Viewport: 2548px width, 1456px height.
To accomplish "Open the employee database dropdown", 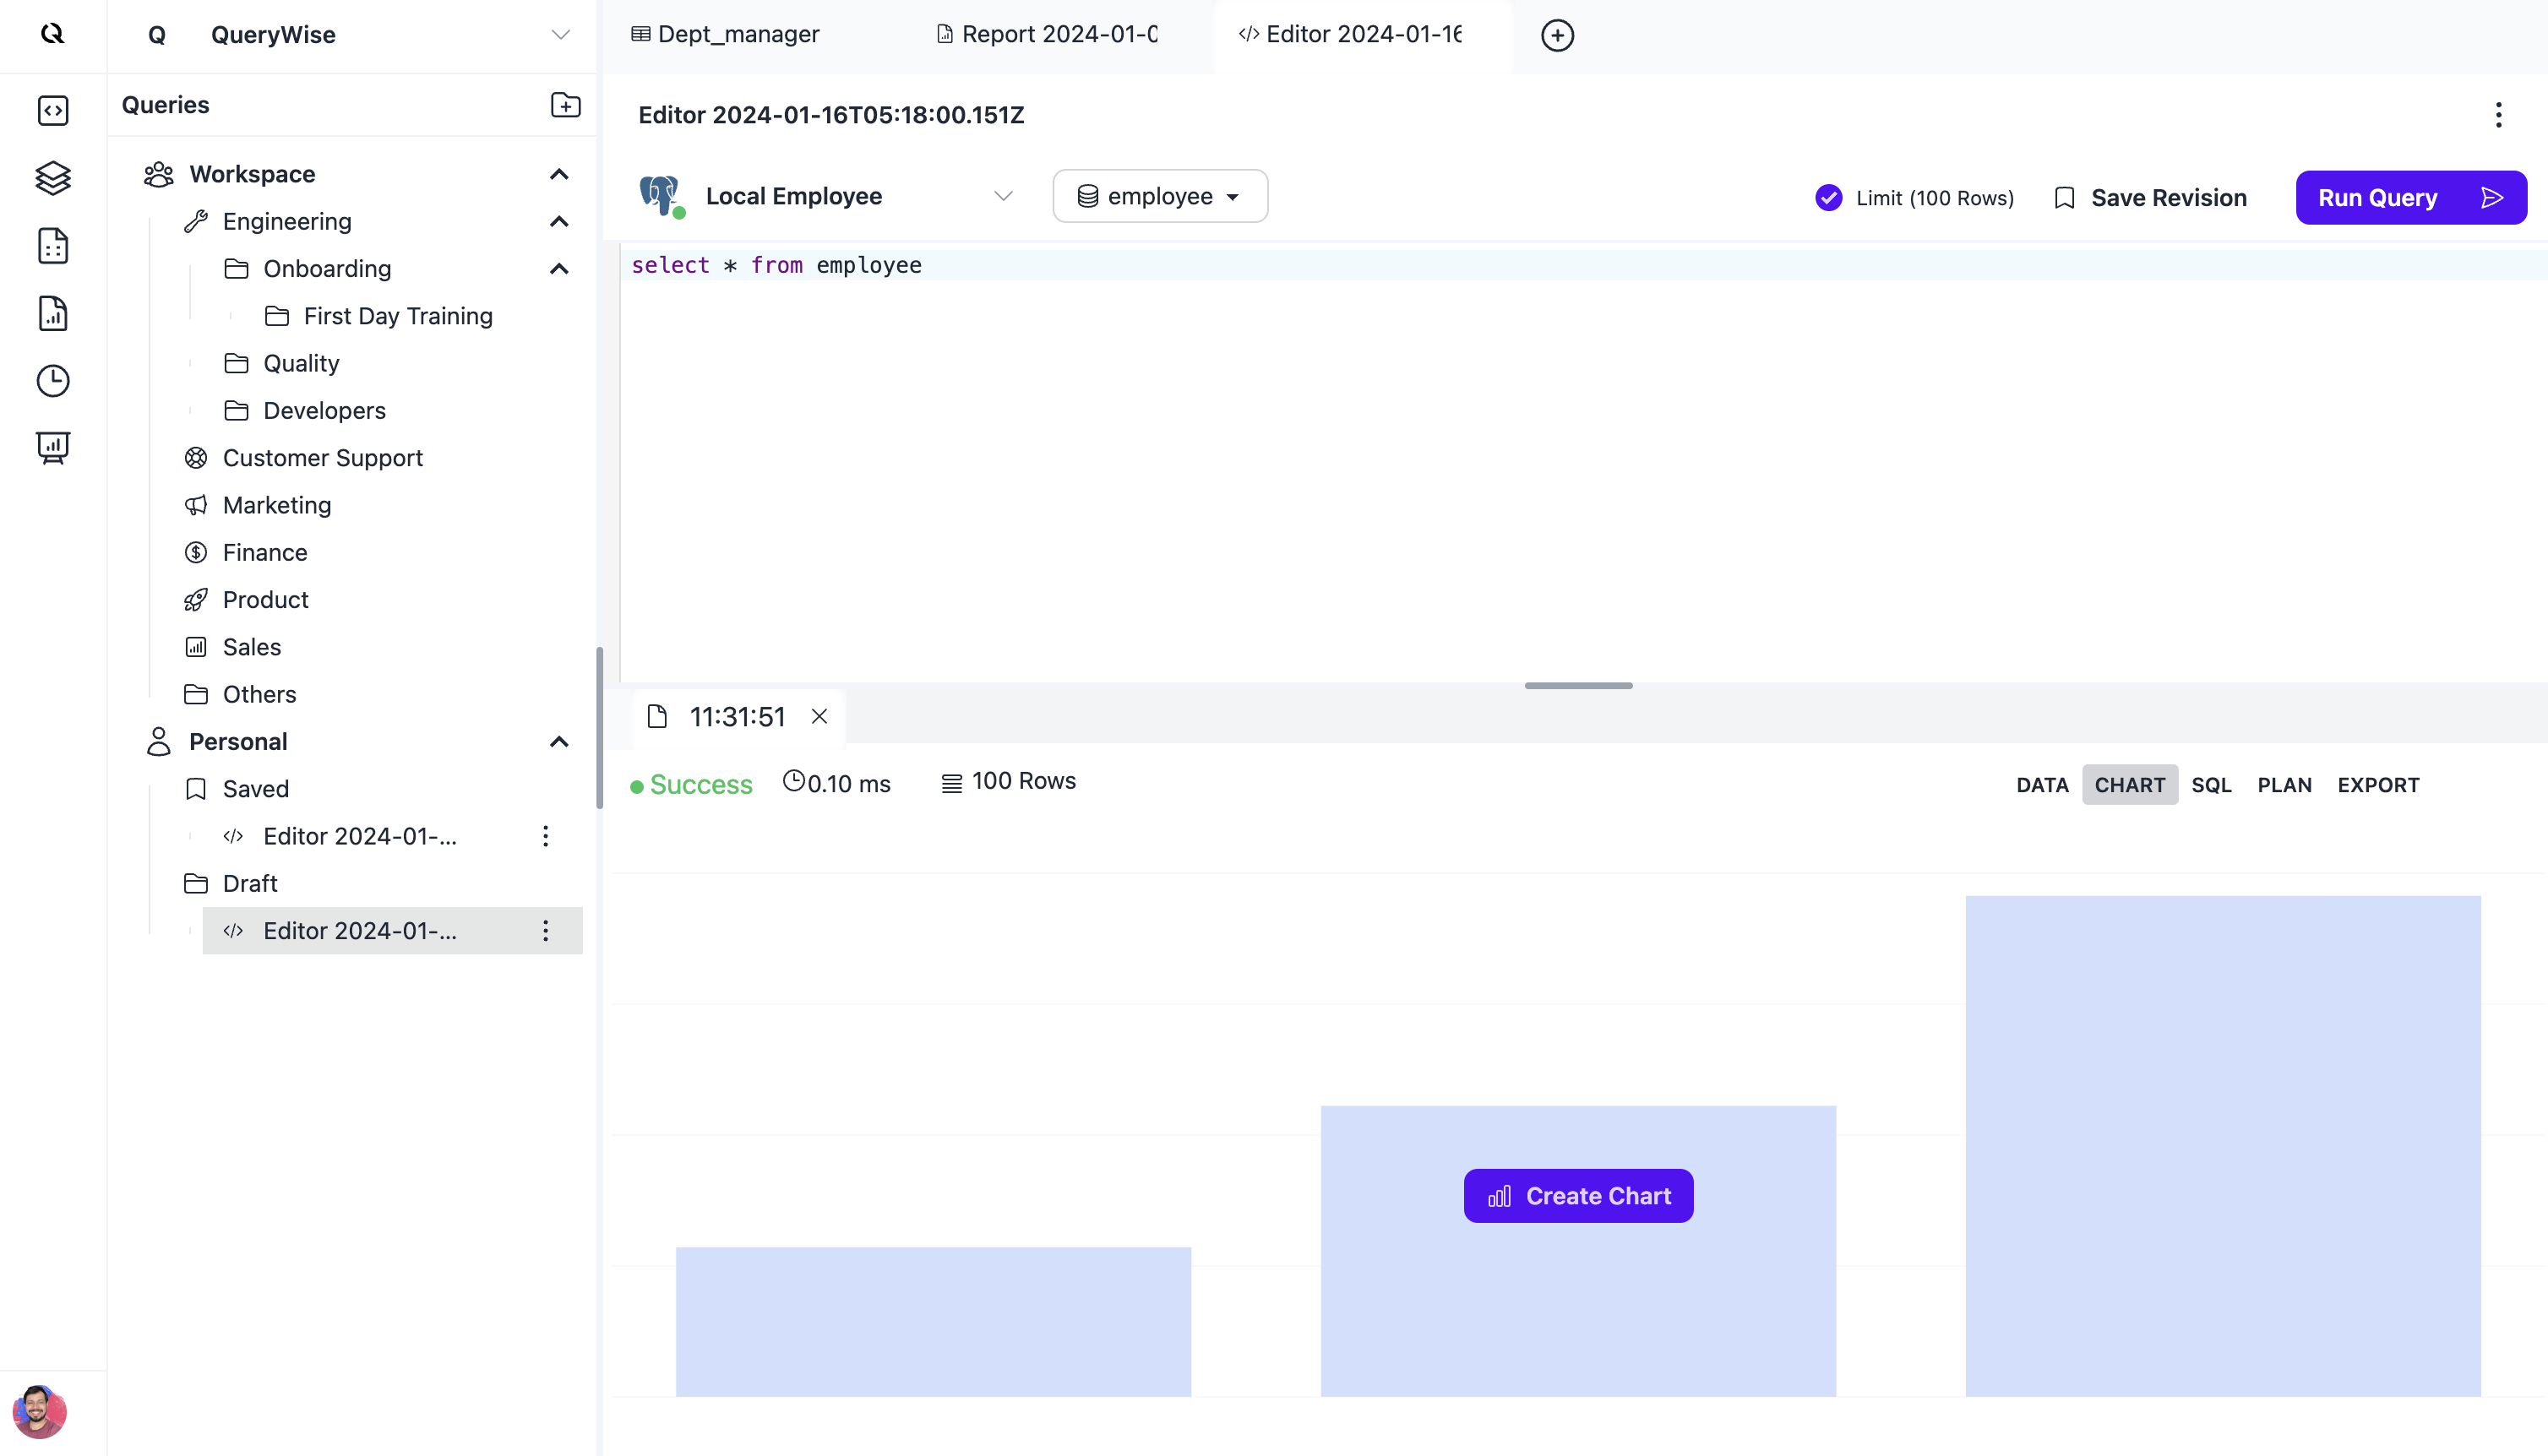I will [x=1160, y=196].
